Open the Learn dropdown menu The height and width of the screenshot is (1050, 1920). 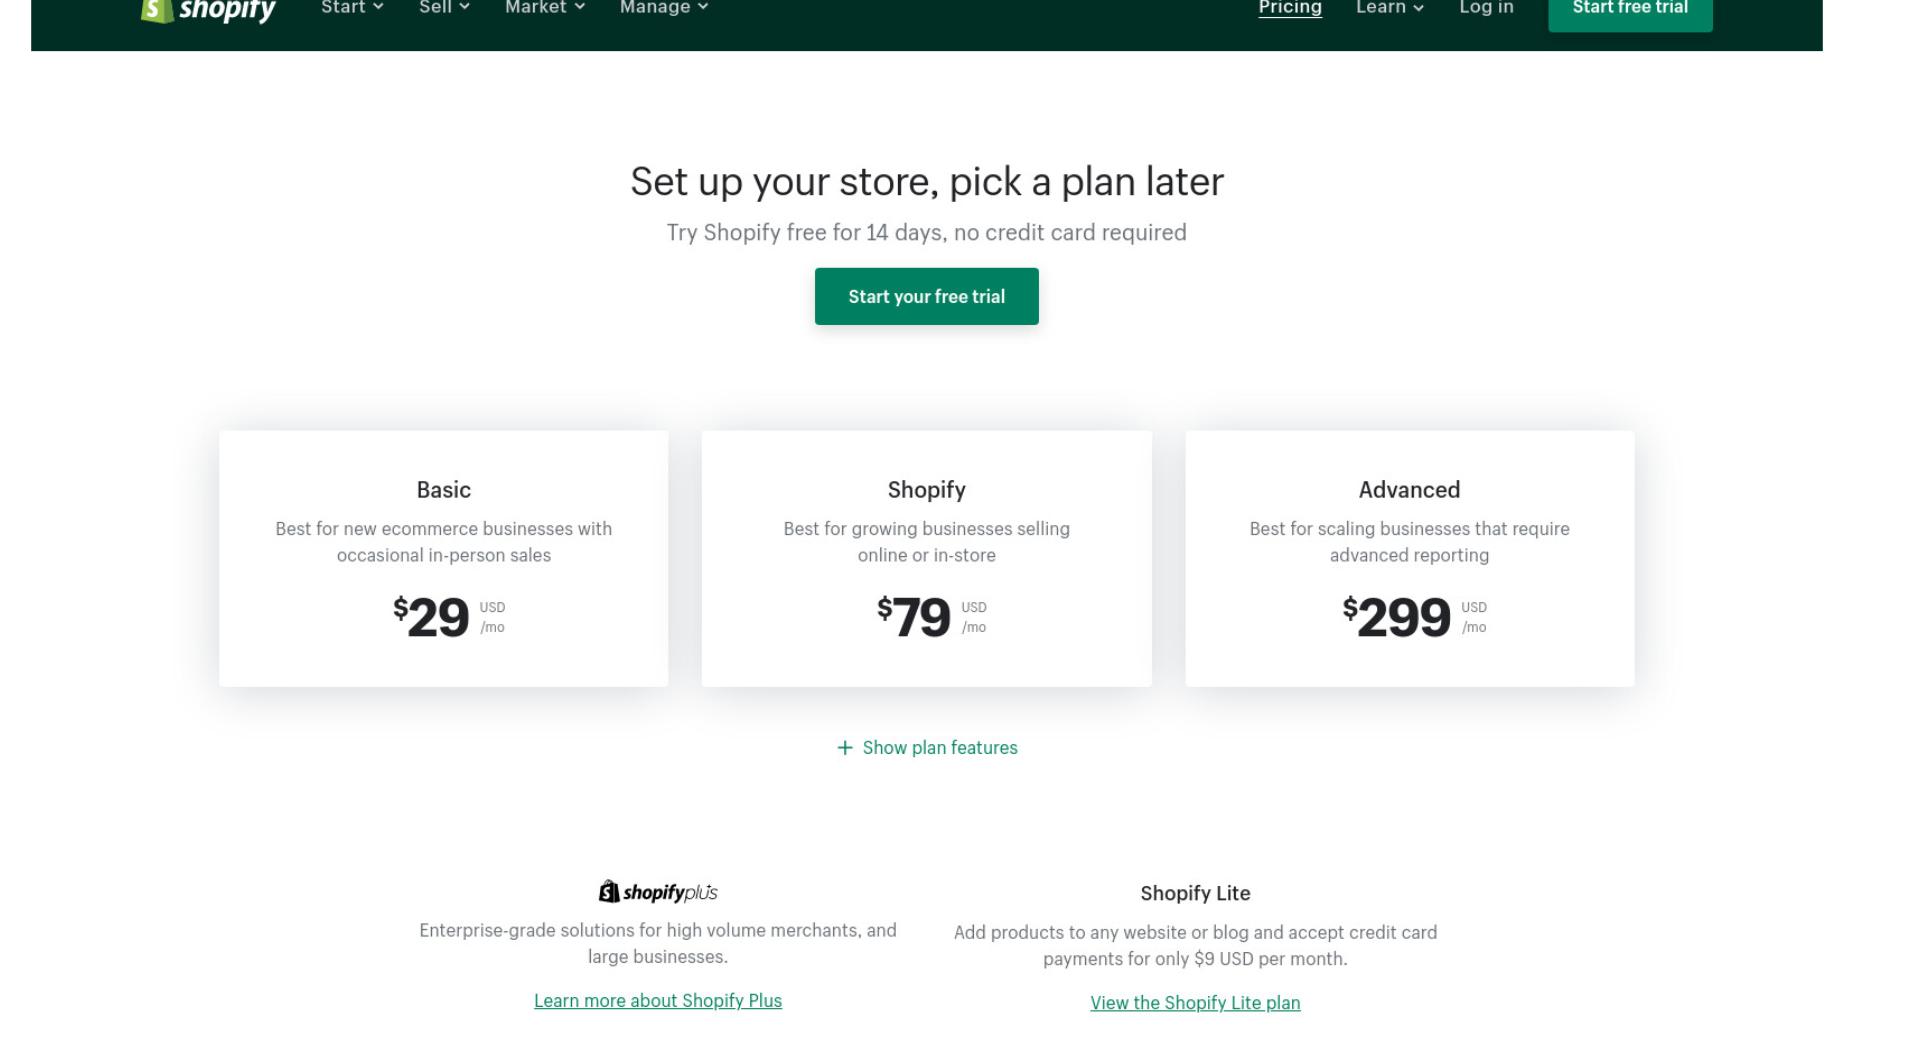pos(1390,8)
